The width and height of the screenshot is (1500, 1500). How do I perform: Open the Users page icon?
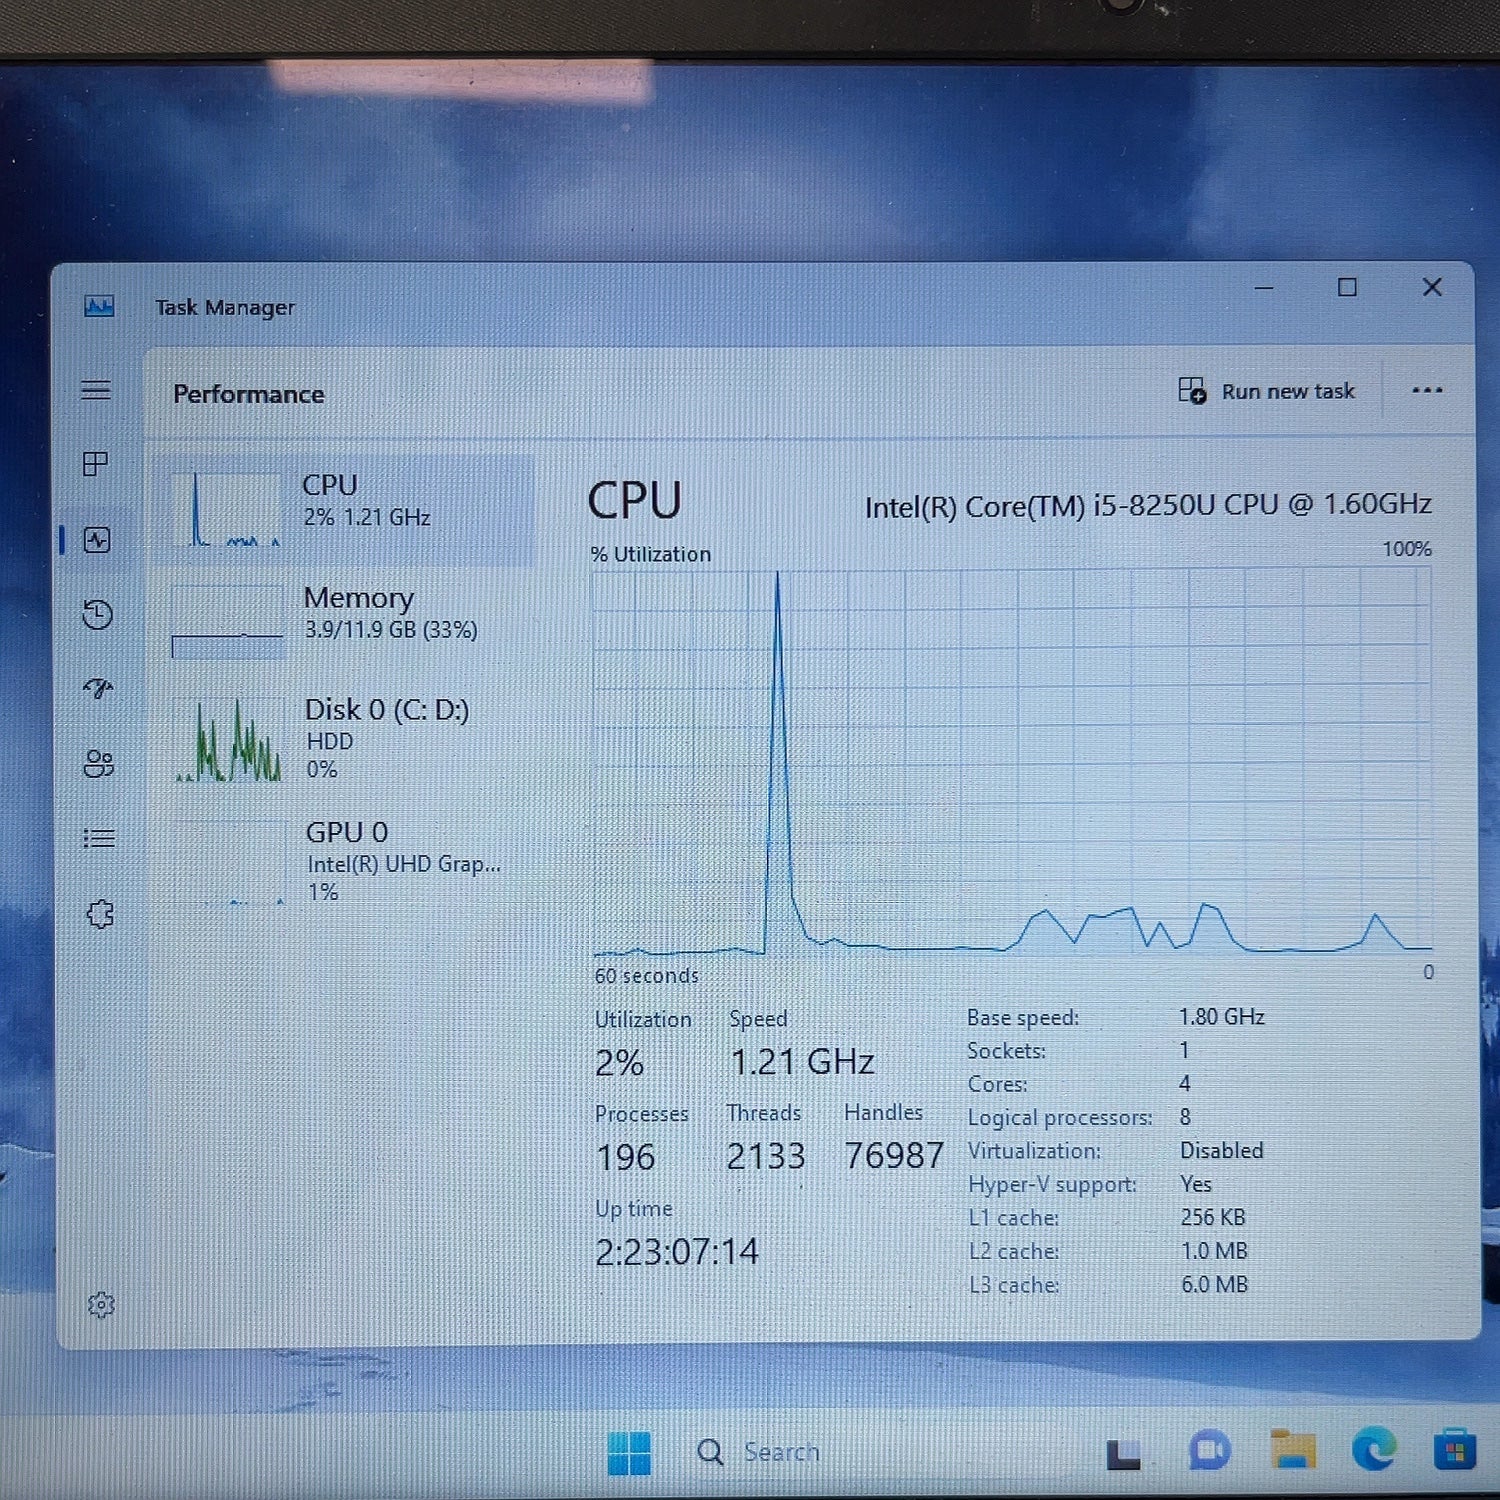[98, 764]
